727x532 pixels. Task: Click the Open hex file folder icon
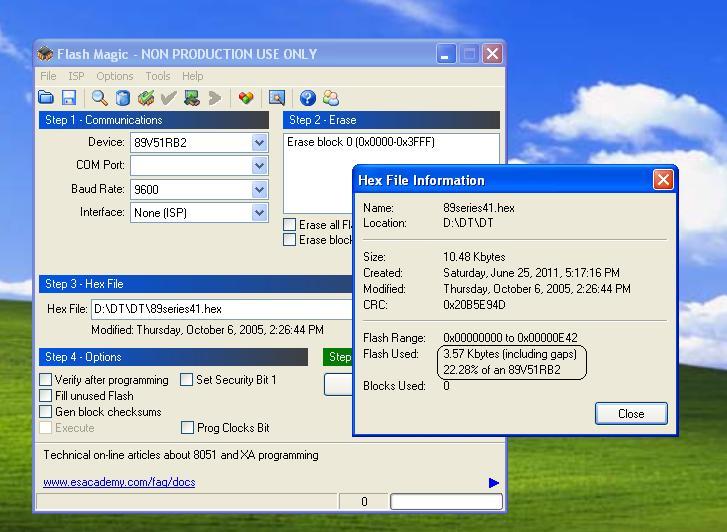tap(46, 98)
